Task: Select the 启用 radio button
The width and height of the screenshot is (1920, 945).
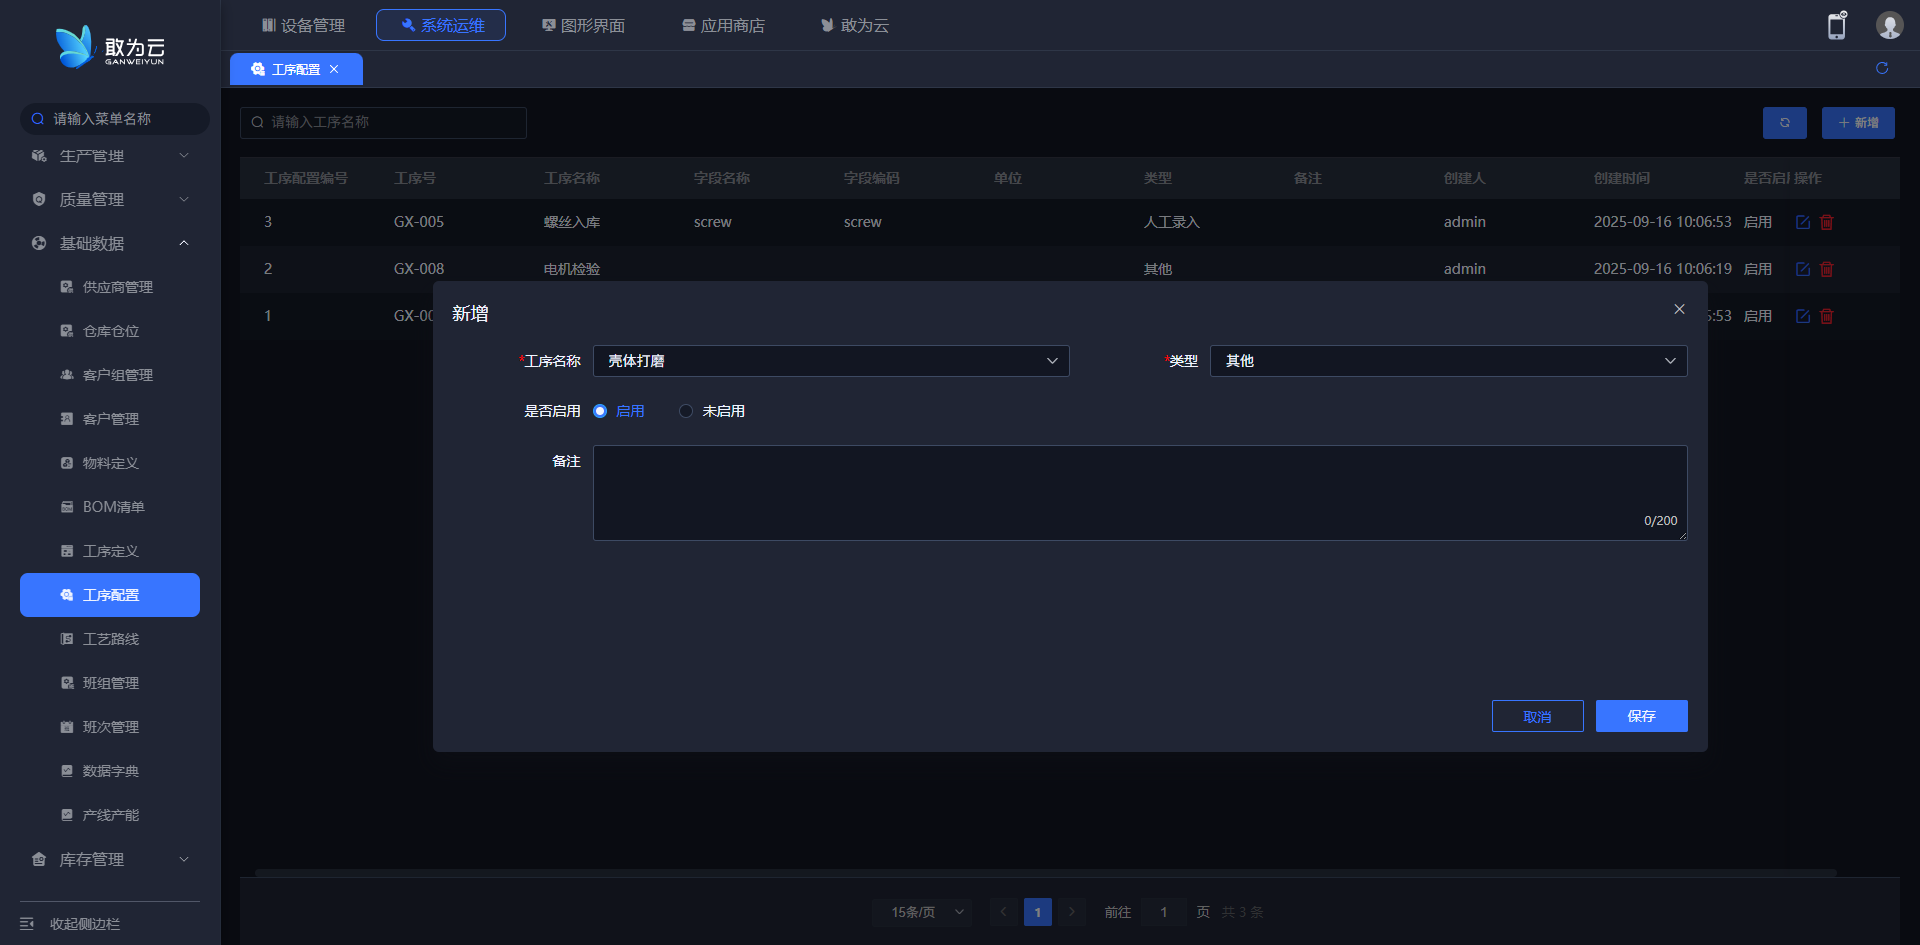Action: [x=600, y=411]
